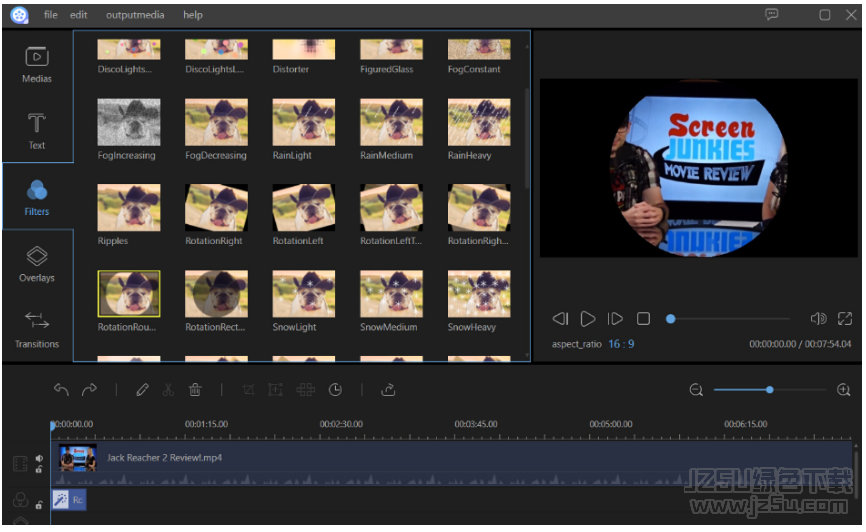Open the Overlays panel
The image size is (866, 532).
click(36, 264)
